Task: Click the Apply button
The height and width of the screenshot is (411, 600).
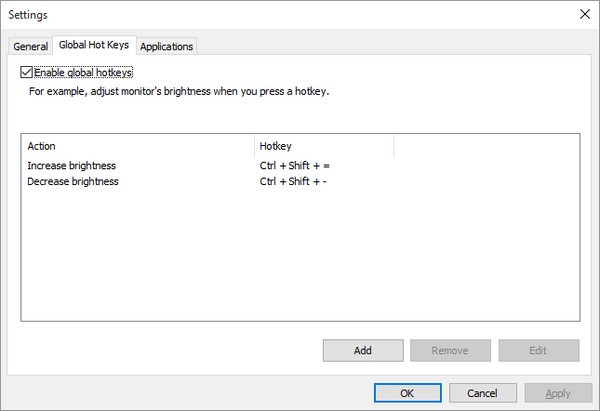Action: (x=559, y=392)
